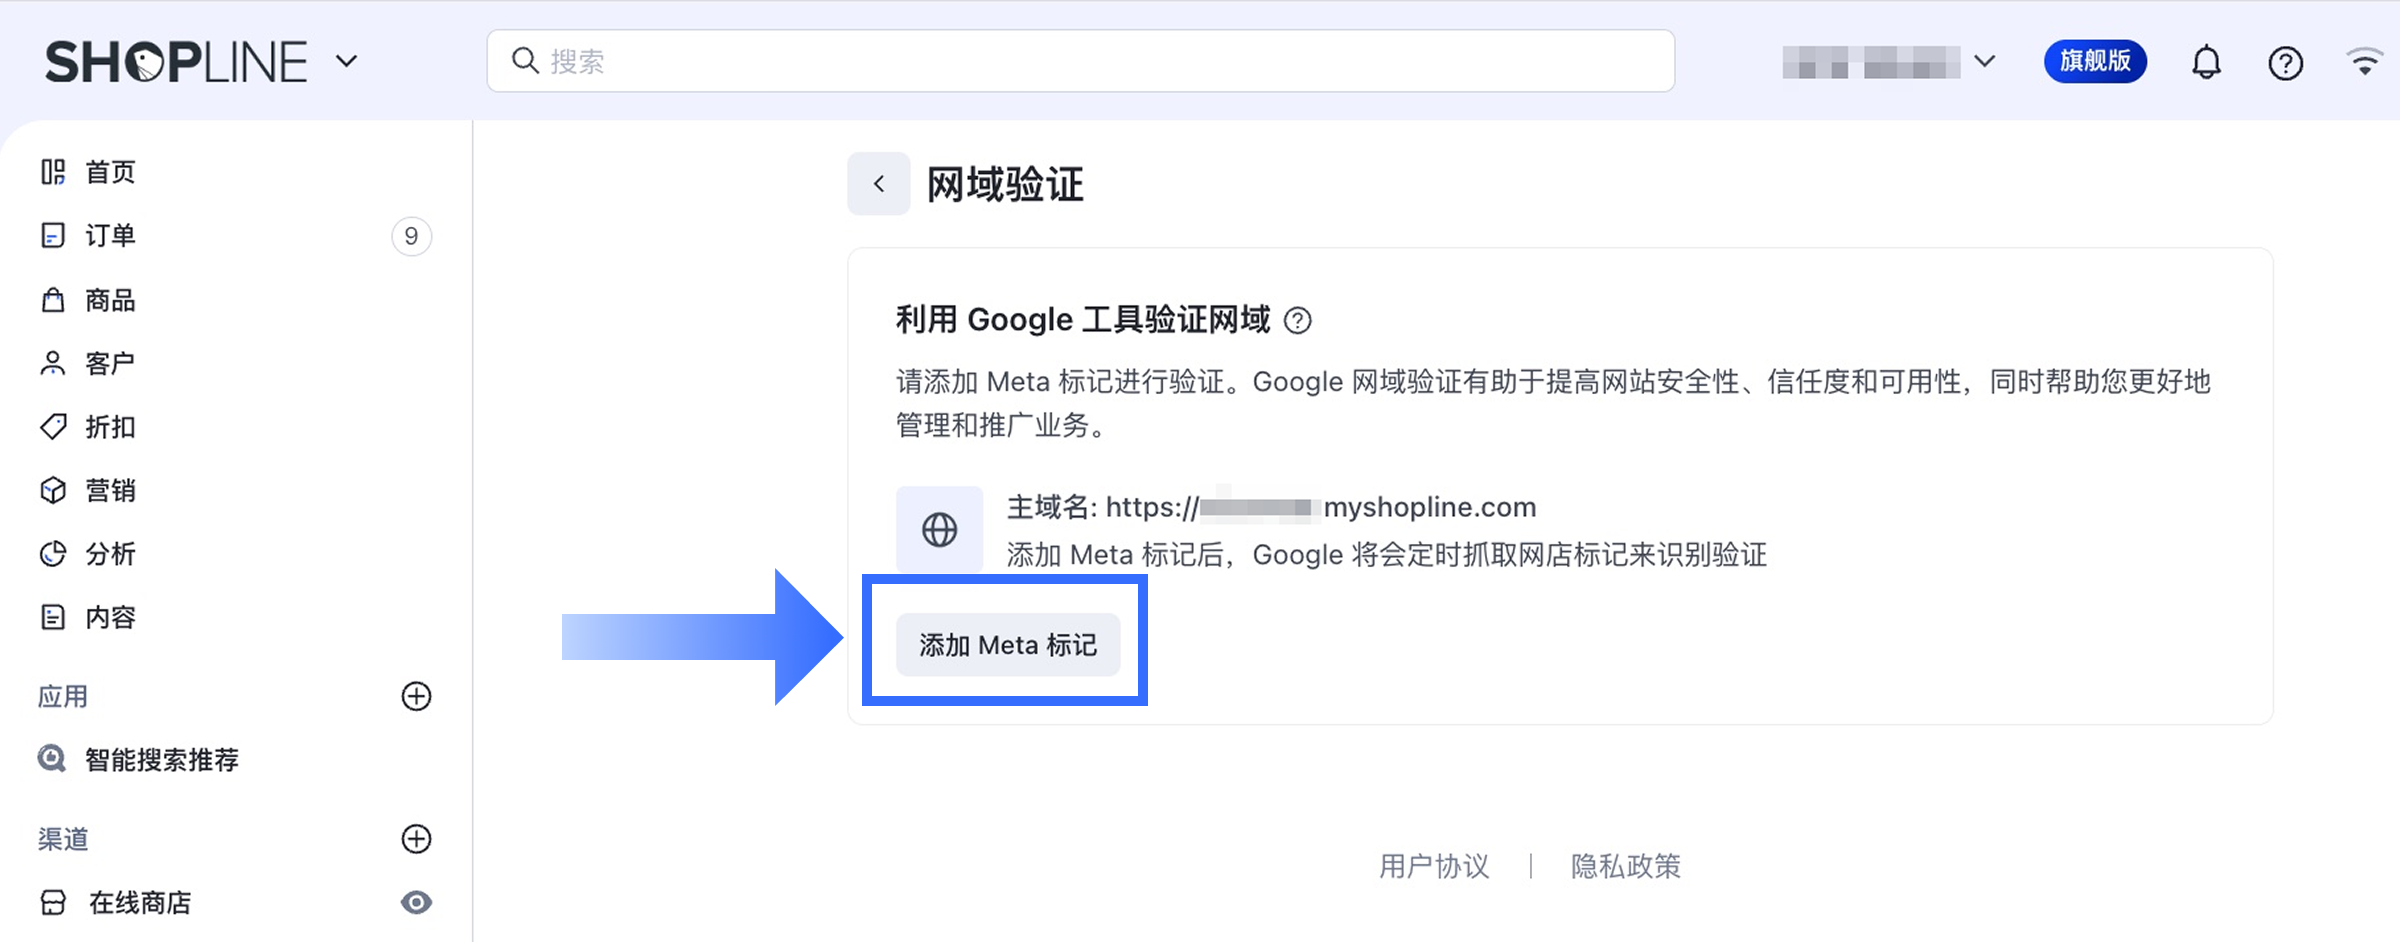2400x942 pixels.
Task: Open the 隐私政策 link
Action: point(1625,866)
